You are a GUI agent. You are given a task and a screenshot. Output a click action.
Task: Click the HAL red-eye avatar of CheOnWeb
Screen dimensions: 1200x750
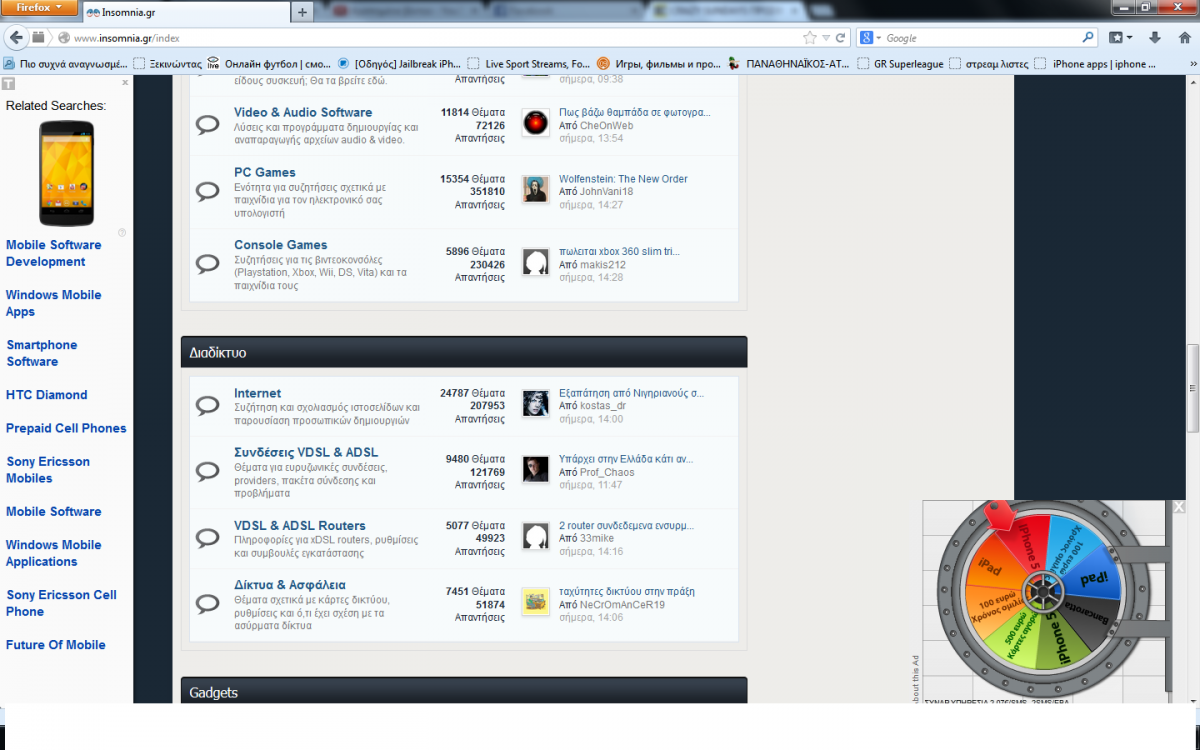pyautogui.click(x=536, y=123)
